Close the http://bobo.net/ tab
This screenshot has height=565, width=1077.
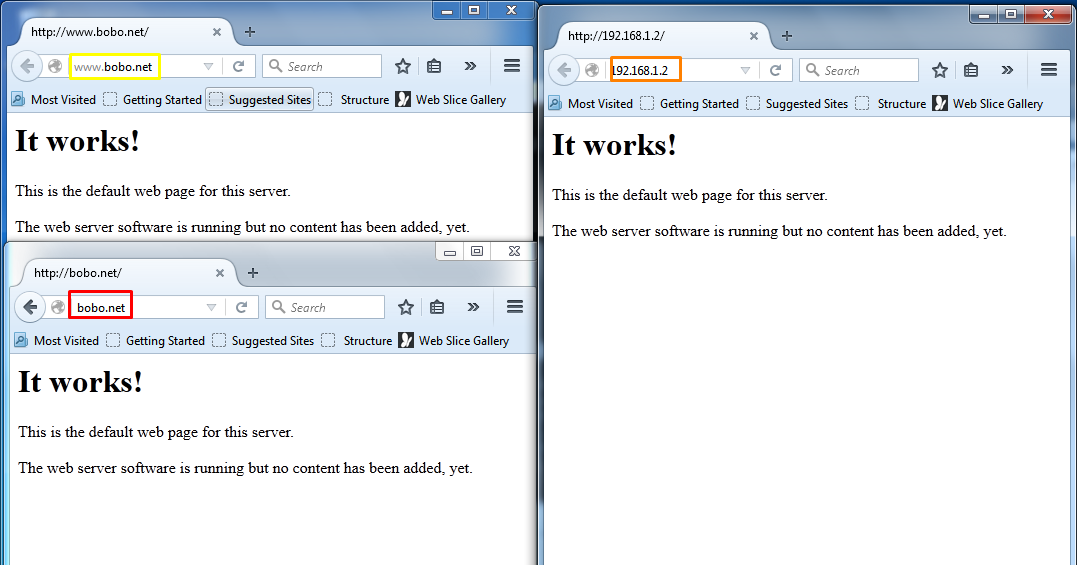coord(220,273)
